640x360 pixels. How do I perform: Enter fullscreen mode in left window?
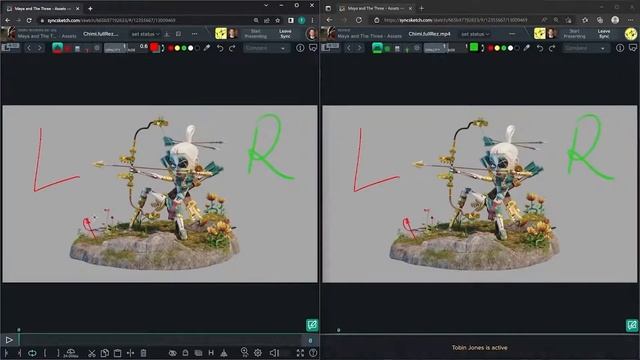(300, 353)
